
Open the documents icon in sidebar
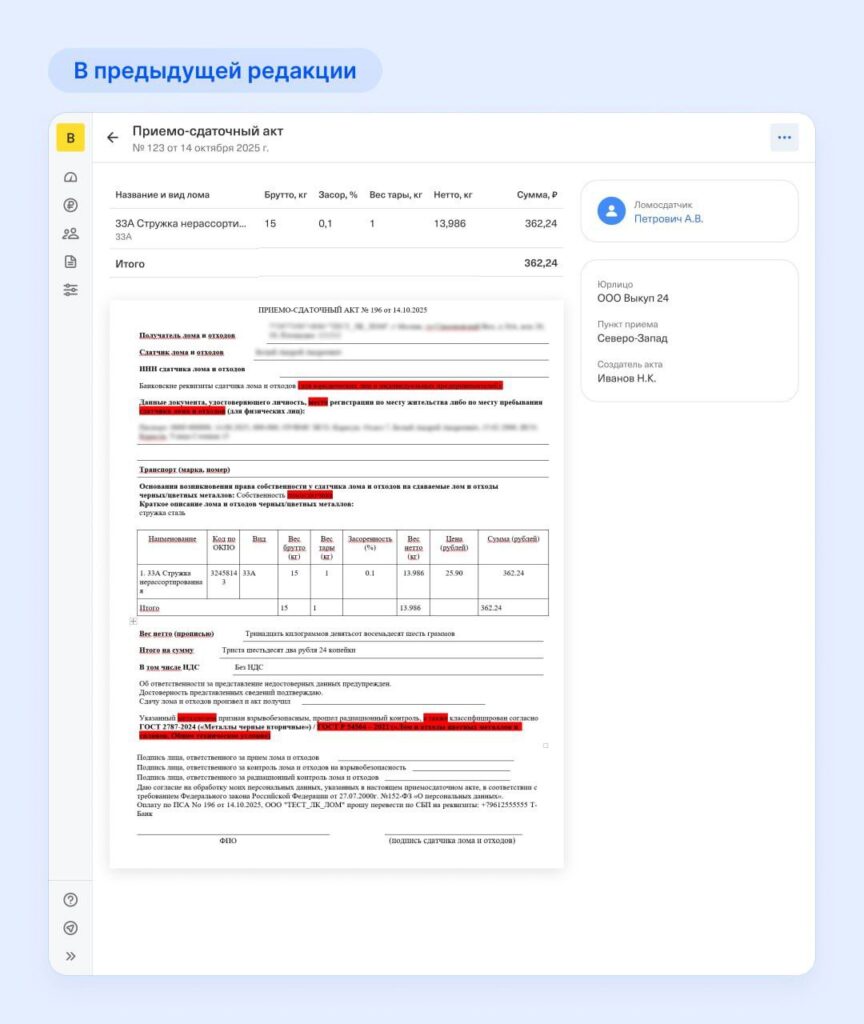point(70,262)
